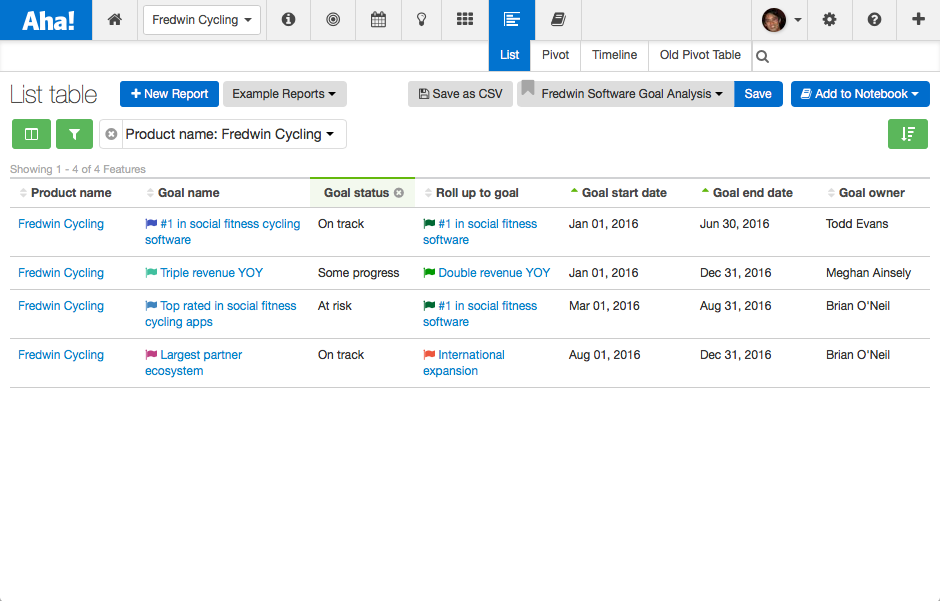Open the Largest partner ecosystem goal
Screen dimensions: 940x601
pyautogui.click(x=193, y=363)
